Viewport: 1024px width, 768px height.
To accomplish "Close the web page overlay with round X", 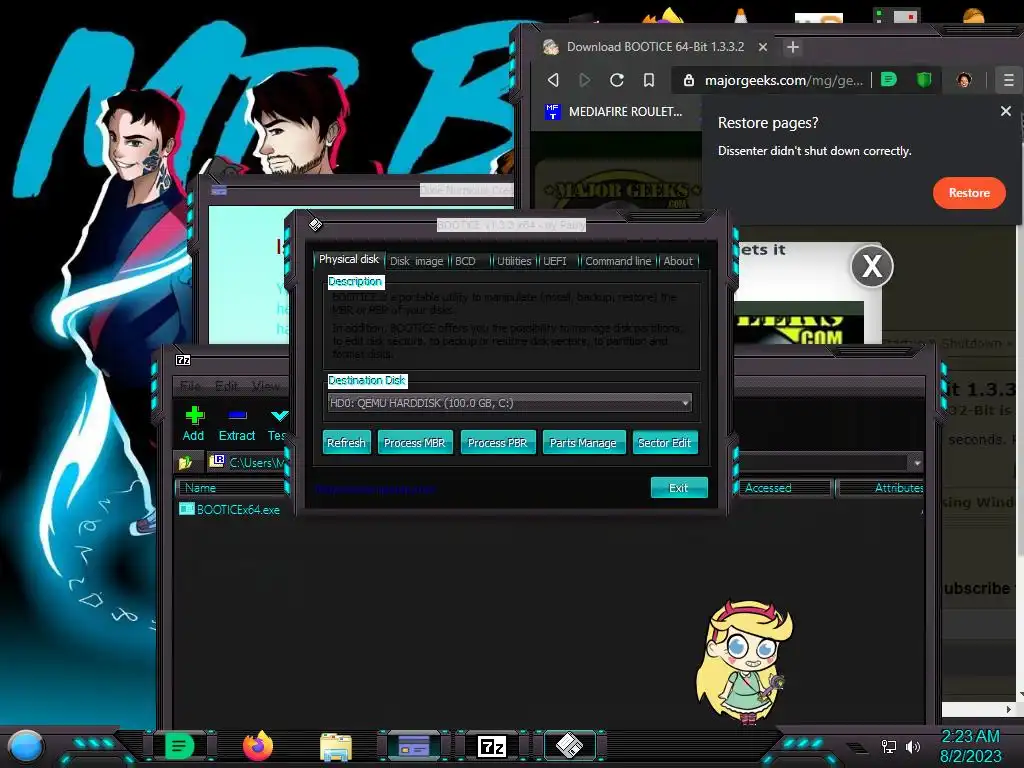I will coord(872,266).
